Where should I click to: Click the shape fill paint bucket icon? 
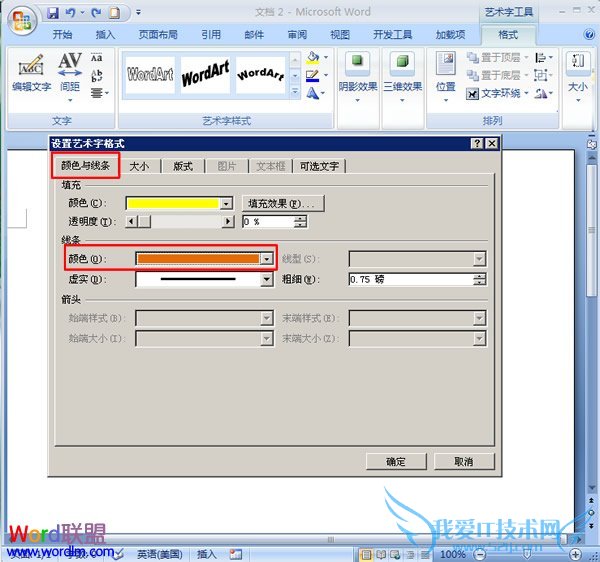(313, 58)
